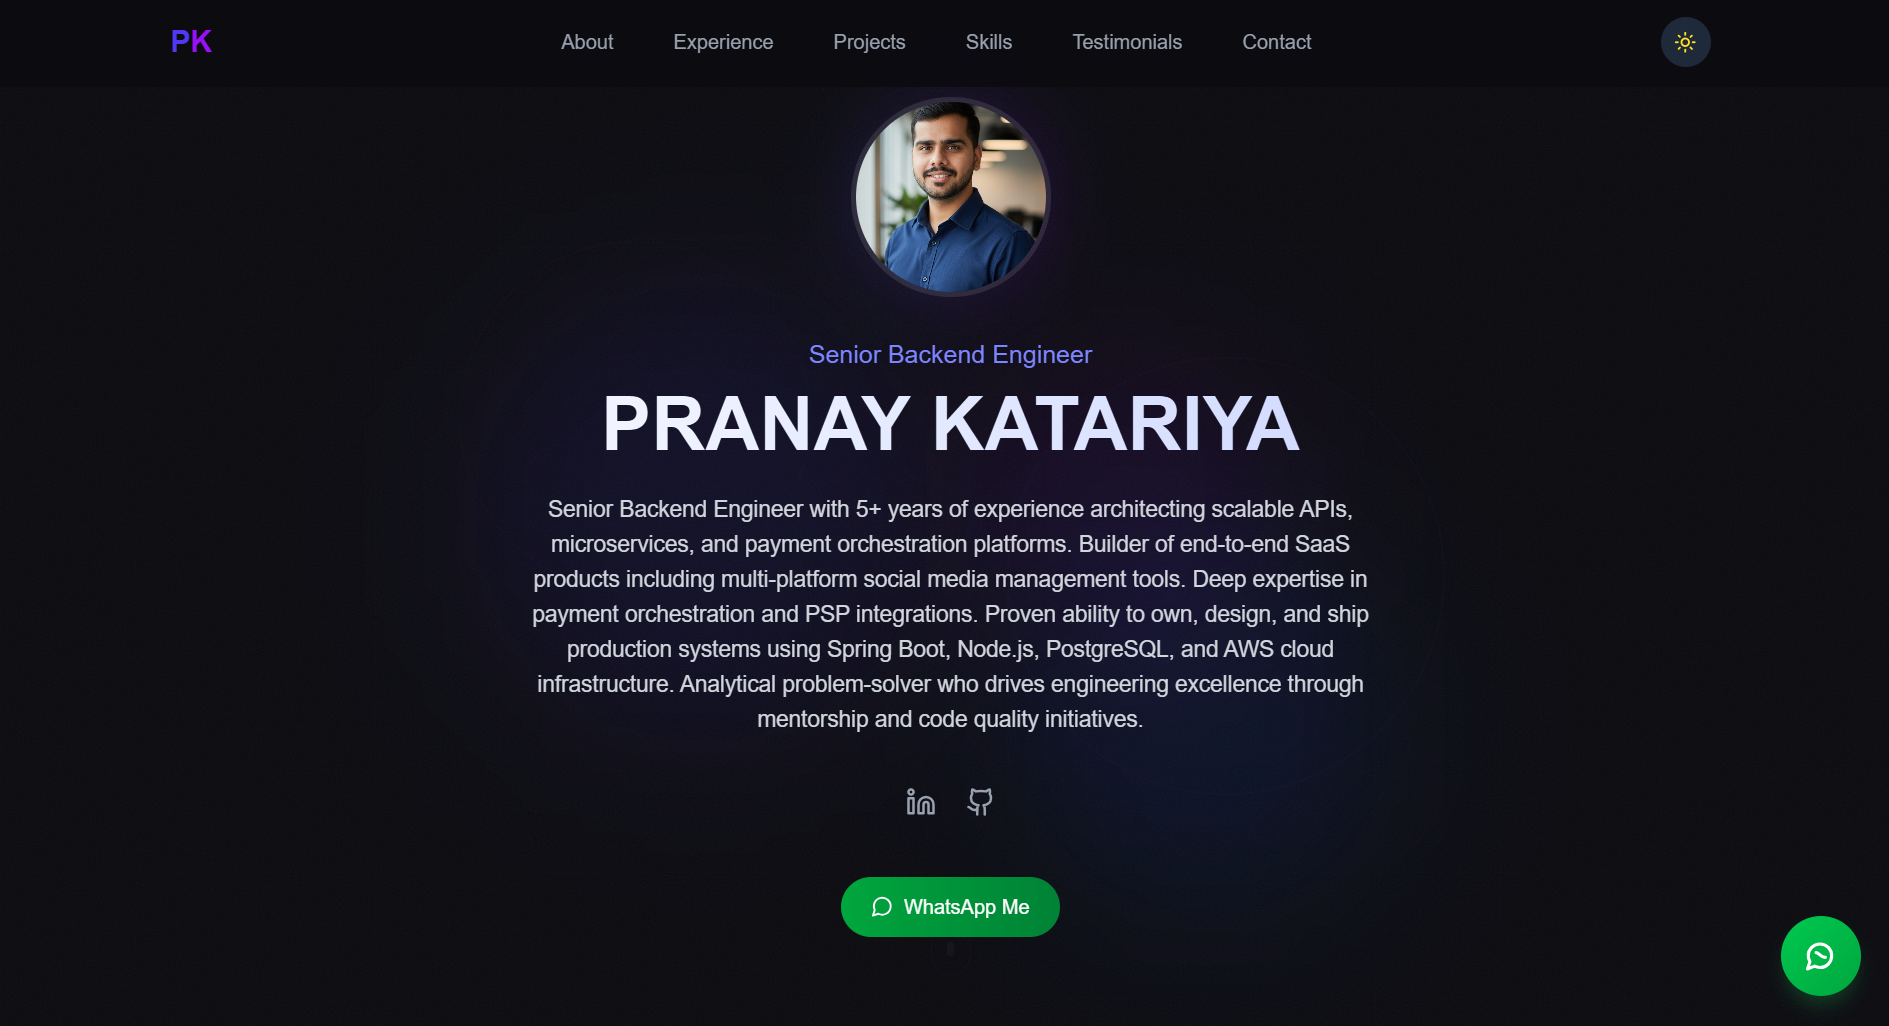
Task: Select Testimonials in the navigation bar
Action: 1127,42
